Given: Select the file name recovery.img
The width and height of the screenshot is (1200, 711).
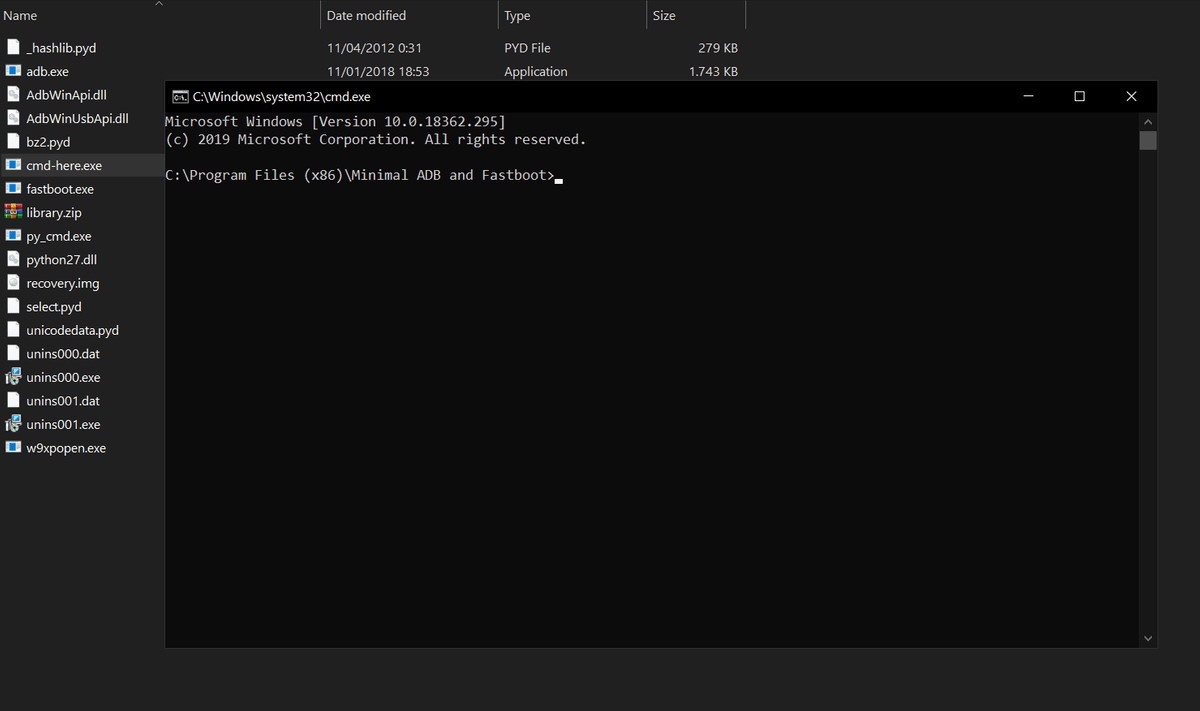Looking at the screenshot, I should [x=63, y=283].
